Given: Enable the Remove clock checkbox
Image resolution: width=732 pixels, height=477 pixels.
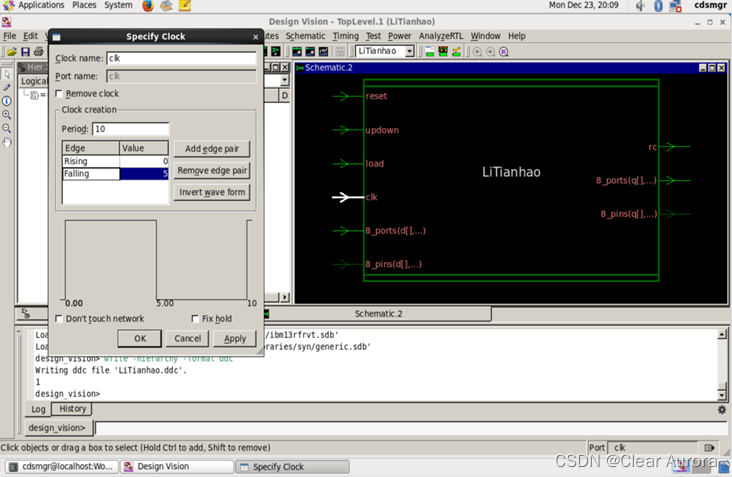Looking at the screenshot, I should tap(59, 94).
